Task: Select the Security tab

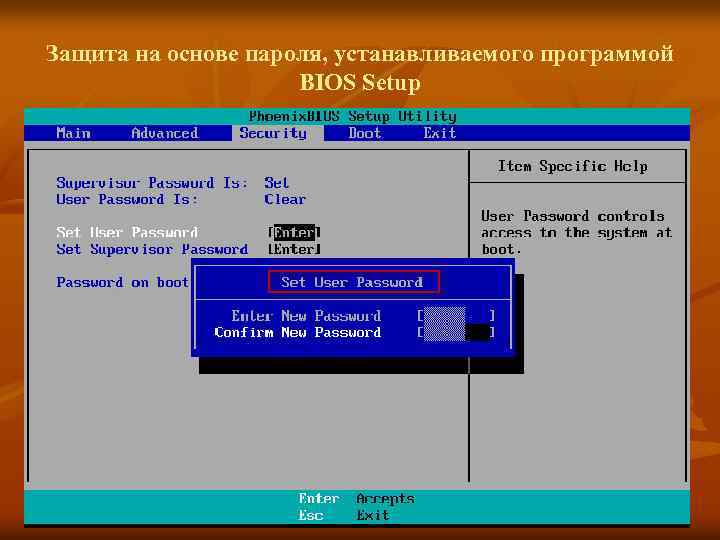Action: 273,133
